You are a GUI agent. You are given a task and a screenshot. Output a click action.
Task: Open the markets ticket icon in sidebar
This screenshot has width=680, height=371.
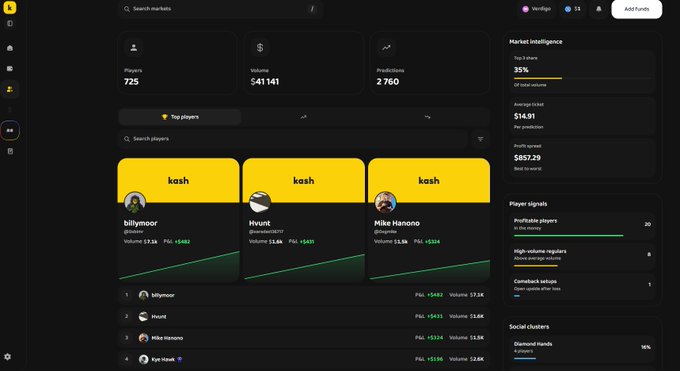pos(10,69)
